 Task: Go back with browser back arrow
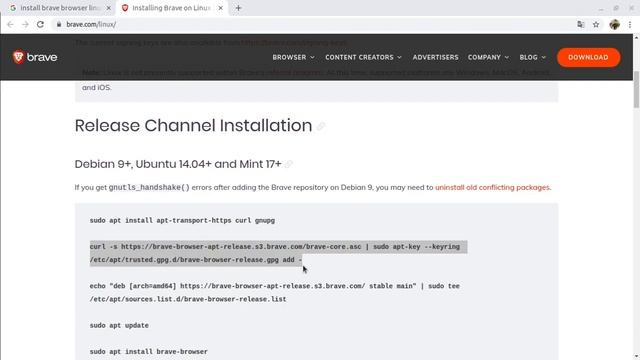(10, 24)
